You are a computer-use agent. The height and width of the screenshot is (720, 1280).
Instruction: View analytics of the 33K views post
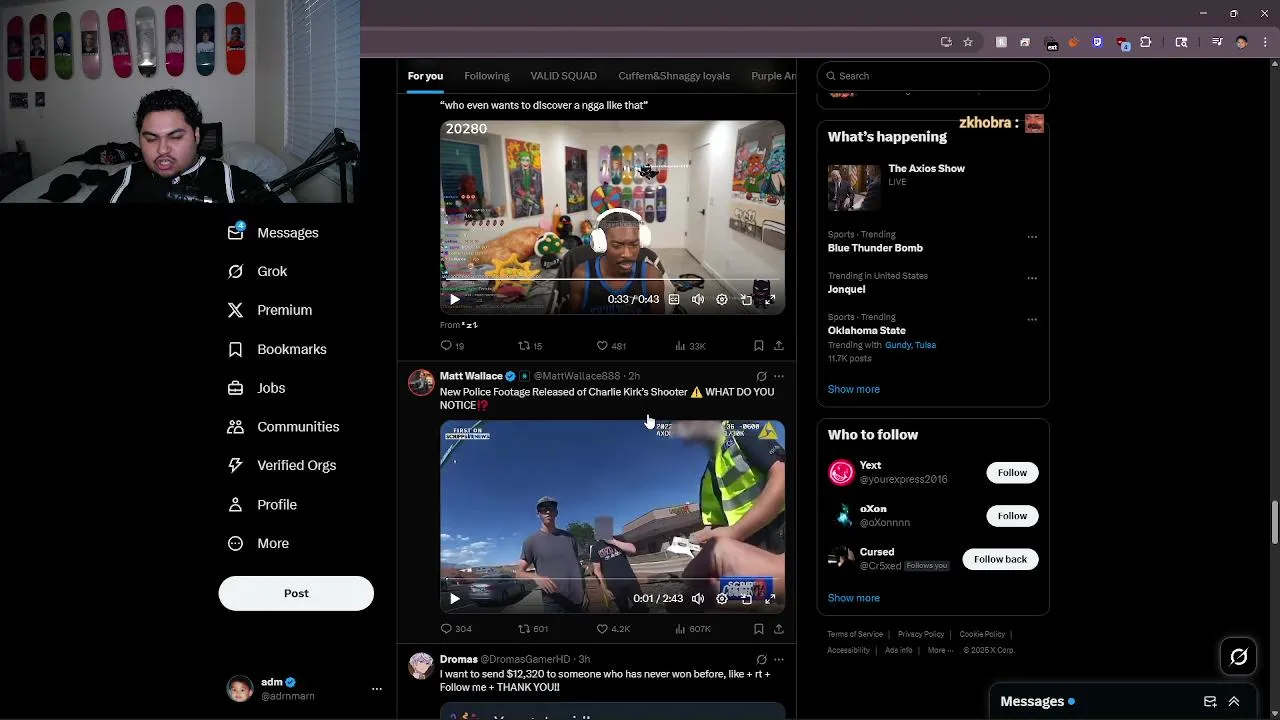(x=690, y=346)
